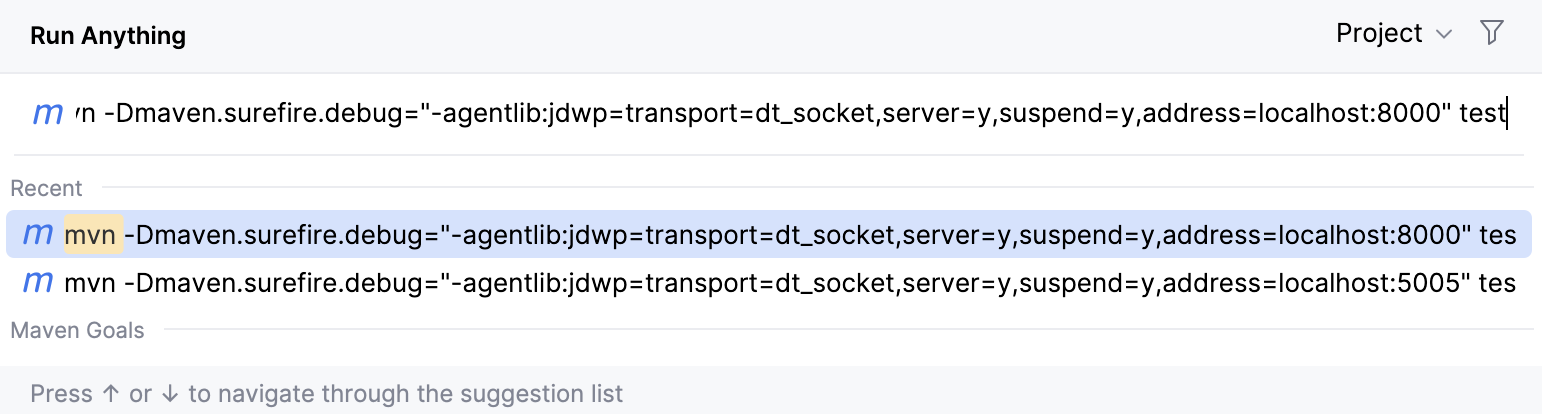Image resolution: width=1542 pixels, height=414 pixels.
Task: Select recent command with address localhost:8000
Action: click(790, 235)
